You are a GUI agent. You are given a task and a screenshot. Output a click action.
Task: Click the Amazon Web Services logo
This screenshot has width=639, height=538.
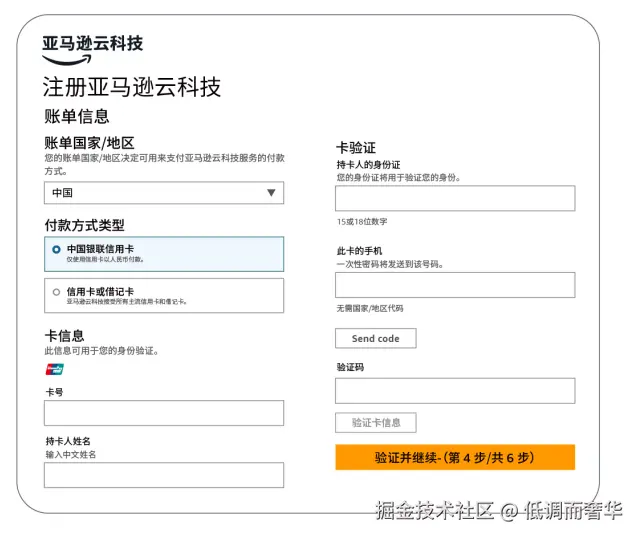(93, 50)
